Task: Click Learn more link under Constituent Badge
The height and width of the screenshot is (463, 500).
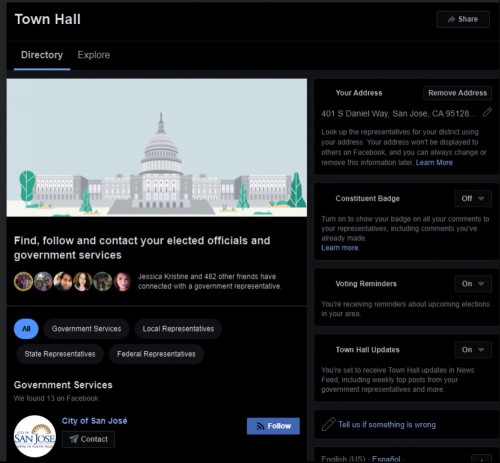Action: [340, 248]
